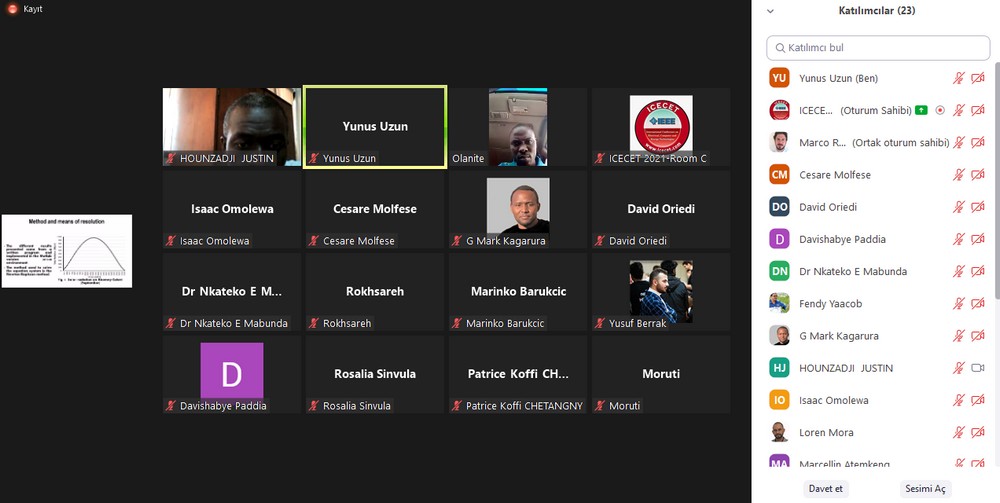Select Marco R. co-host entry in list

pos(822,143)
